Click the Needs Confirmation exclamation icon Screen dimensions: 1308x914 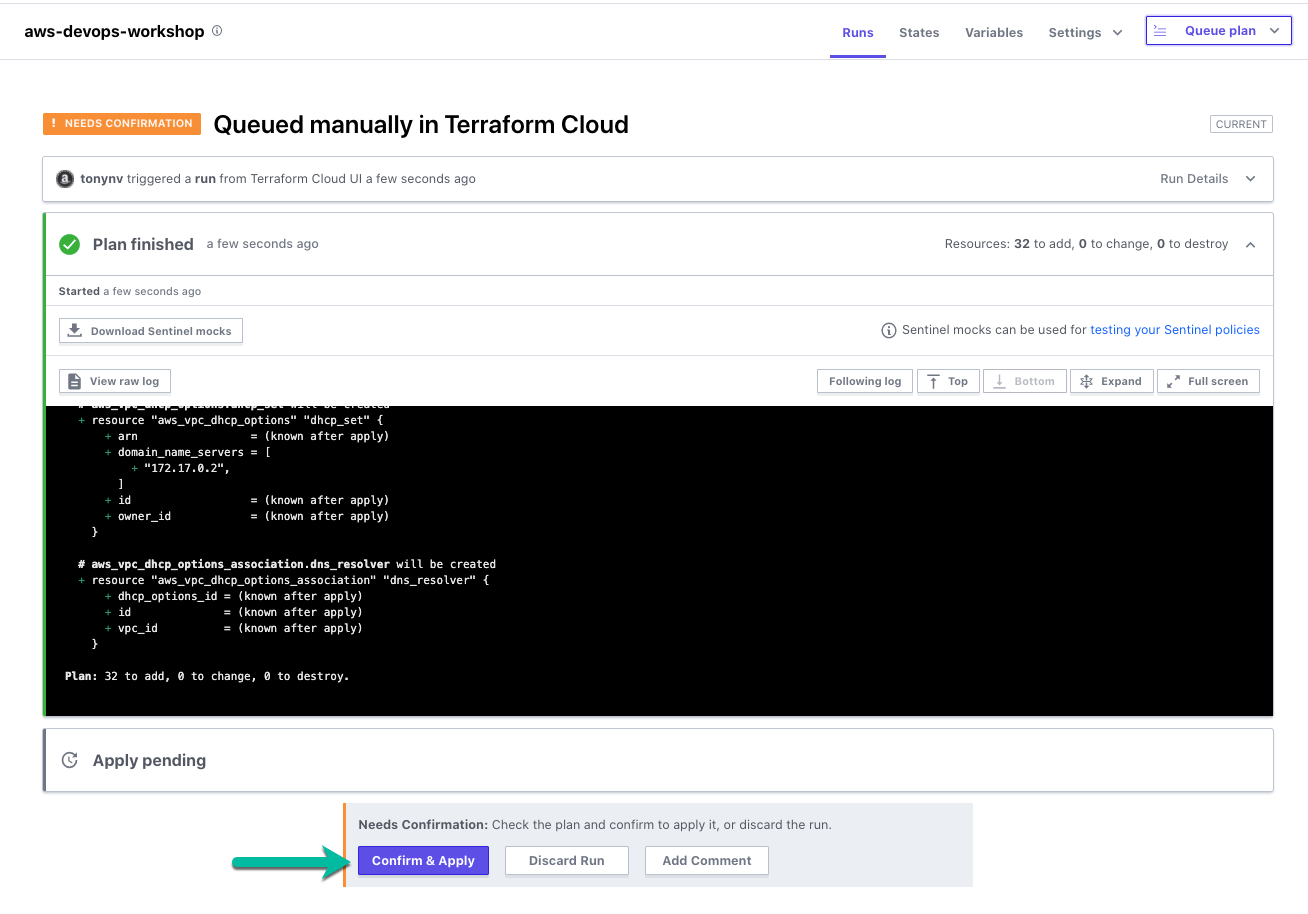tap(54, 124)
